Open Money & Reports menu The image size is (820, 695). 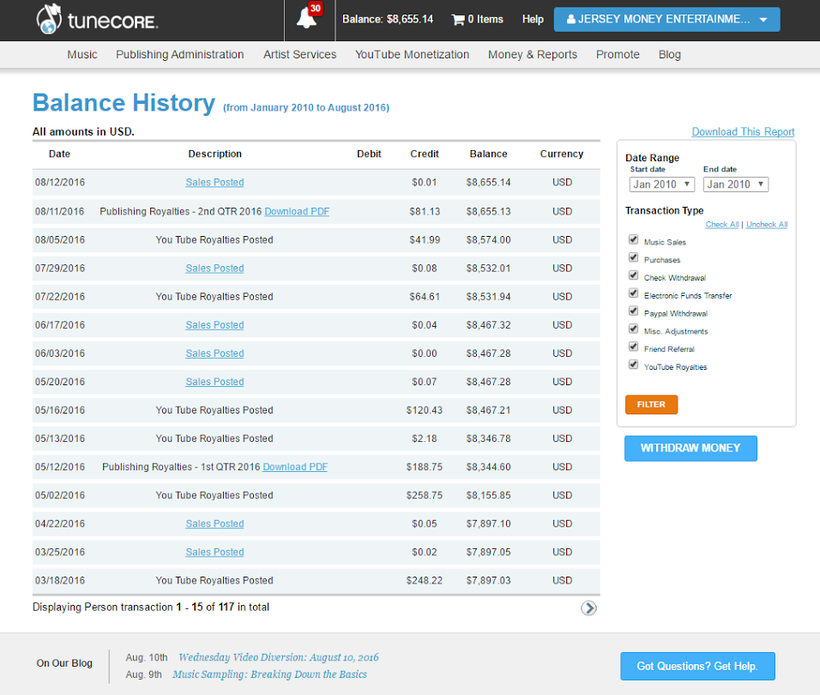532,54
